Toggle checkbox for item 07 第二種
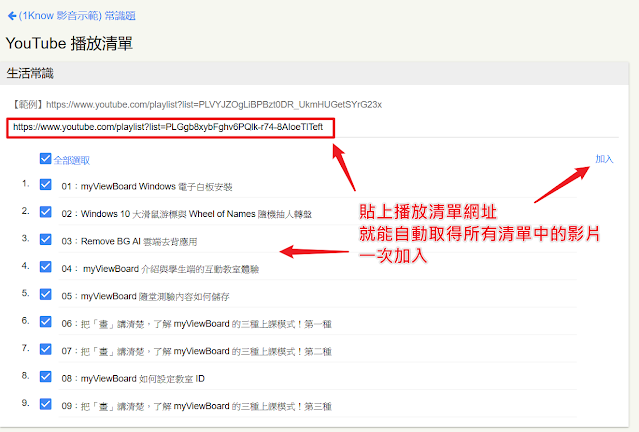The width and height of the screenshot is (639, 432). pos(45,349)
